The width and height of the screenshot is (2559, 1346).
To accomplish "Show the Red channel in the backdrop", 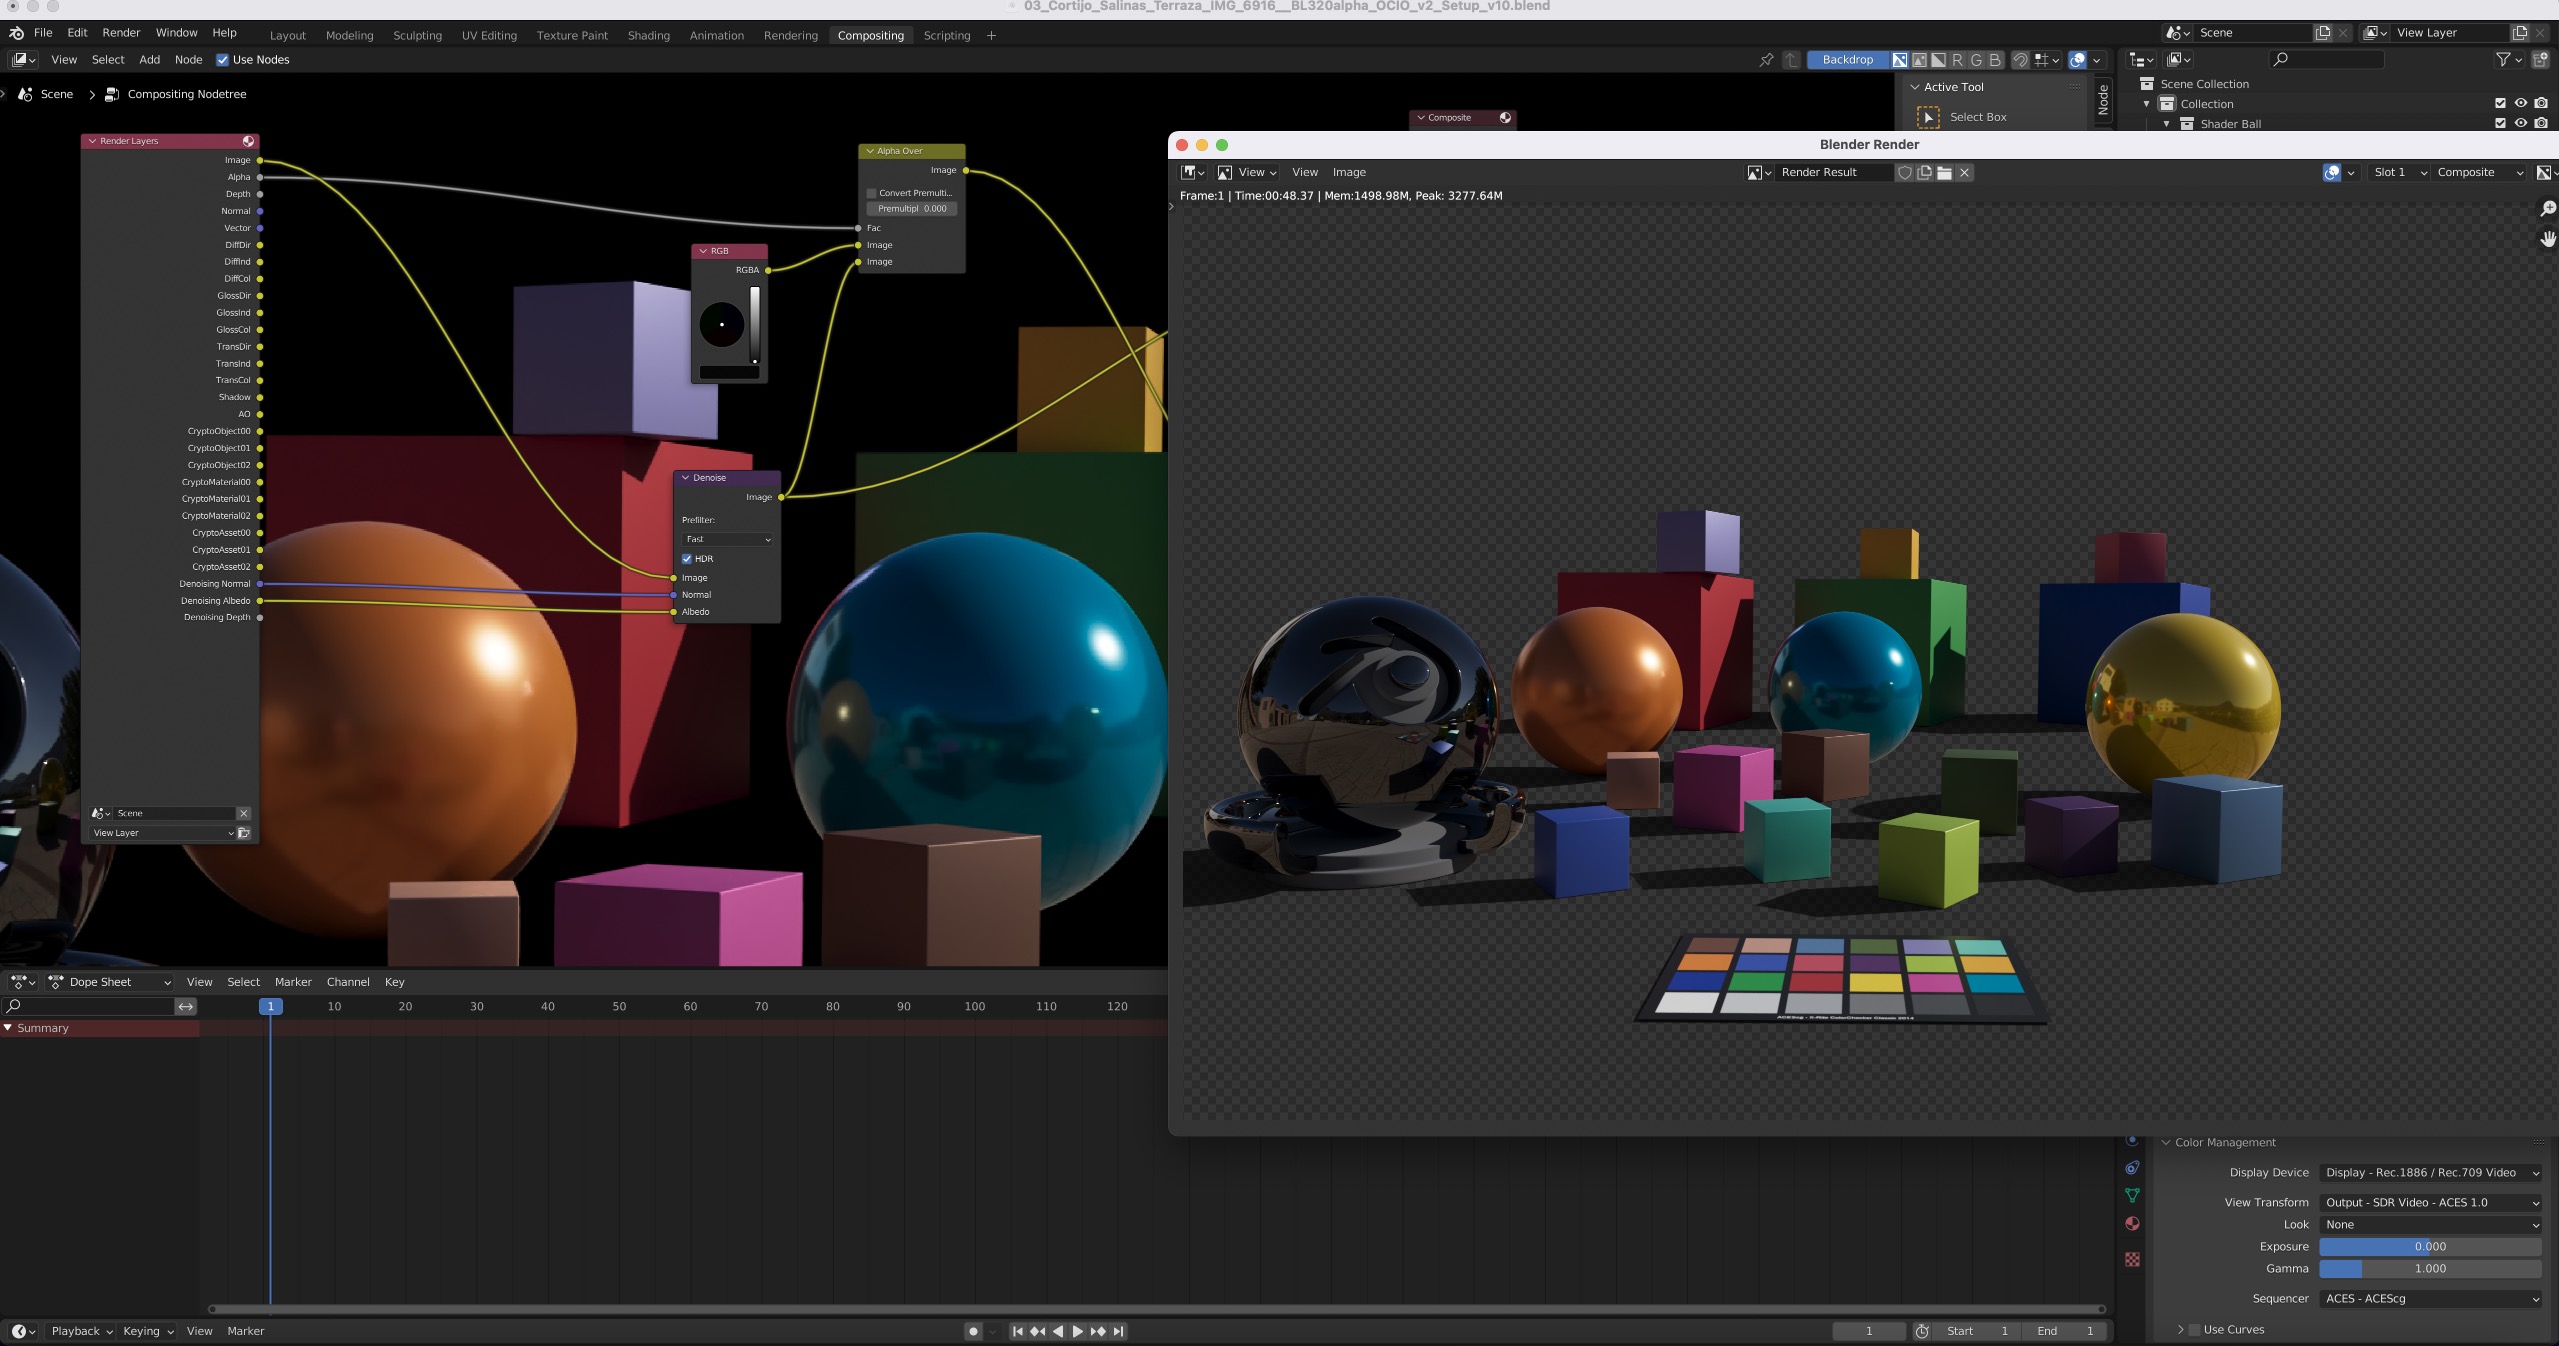I will click(x=1957, y=60).
